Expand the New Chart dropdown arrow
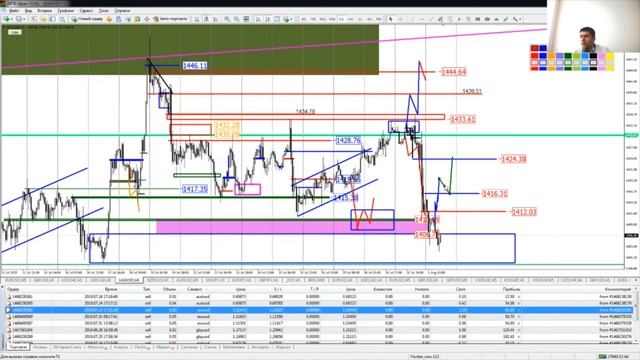 [x=12, y=19]
